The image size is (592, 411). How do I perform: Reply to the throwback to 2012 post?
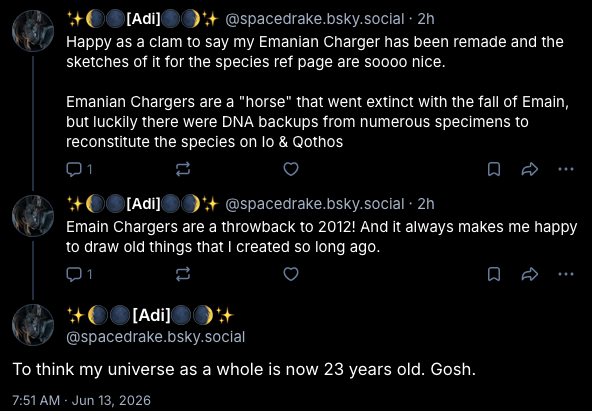(79, 274)
